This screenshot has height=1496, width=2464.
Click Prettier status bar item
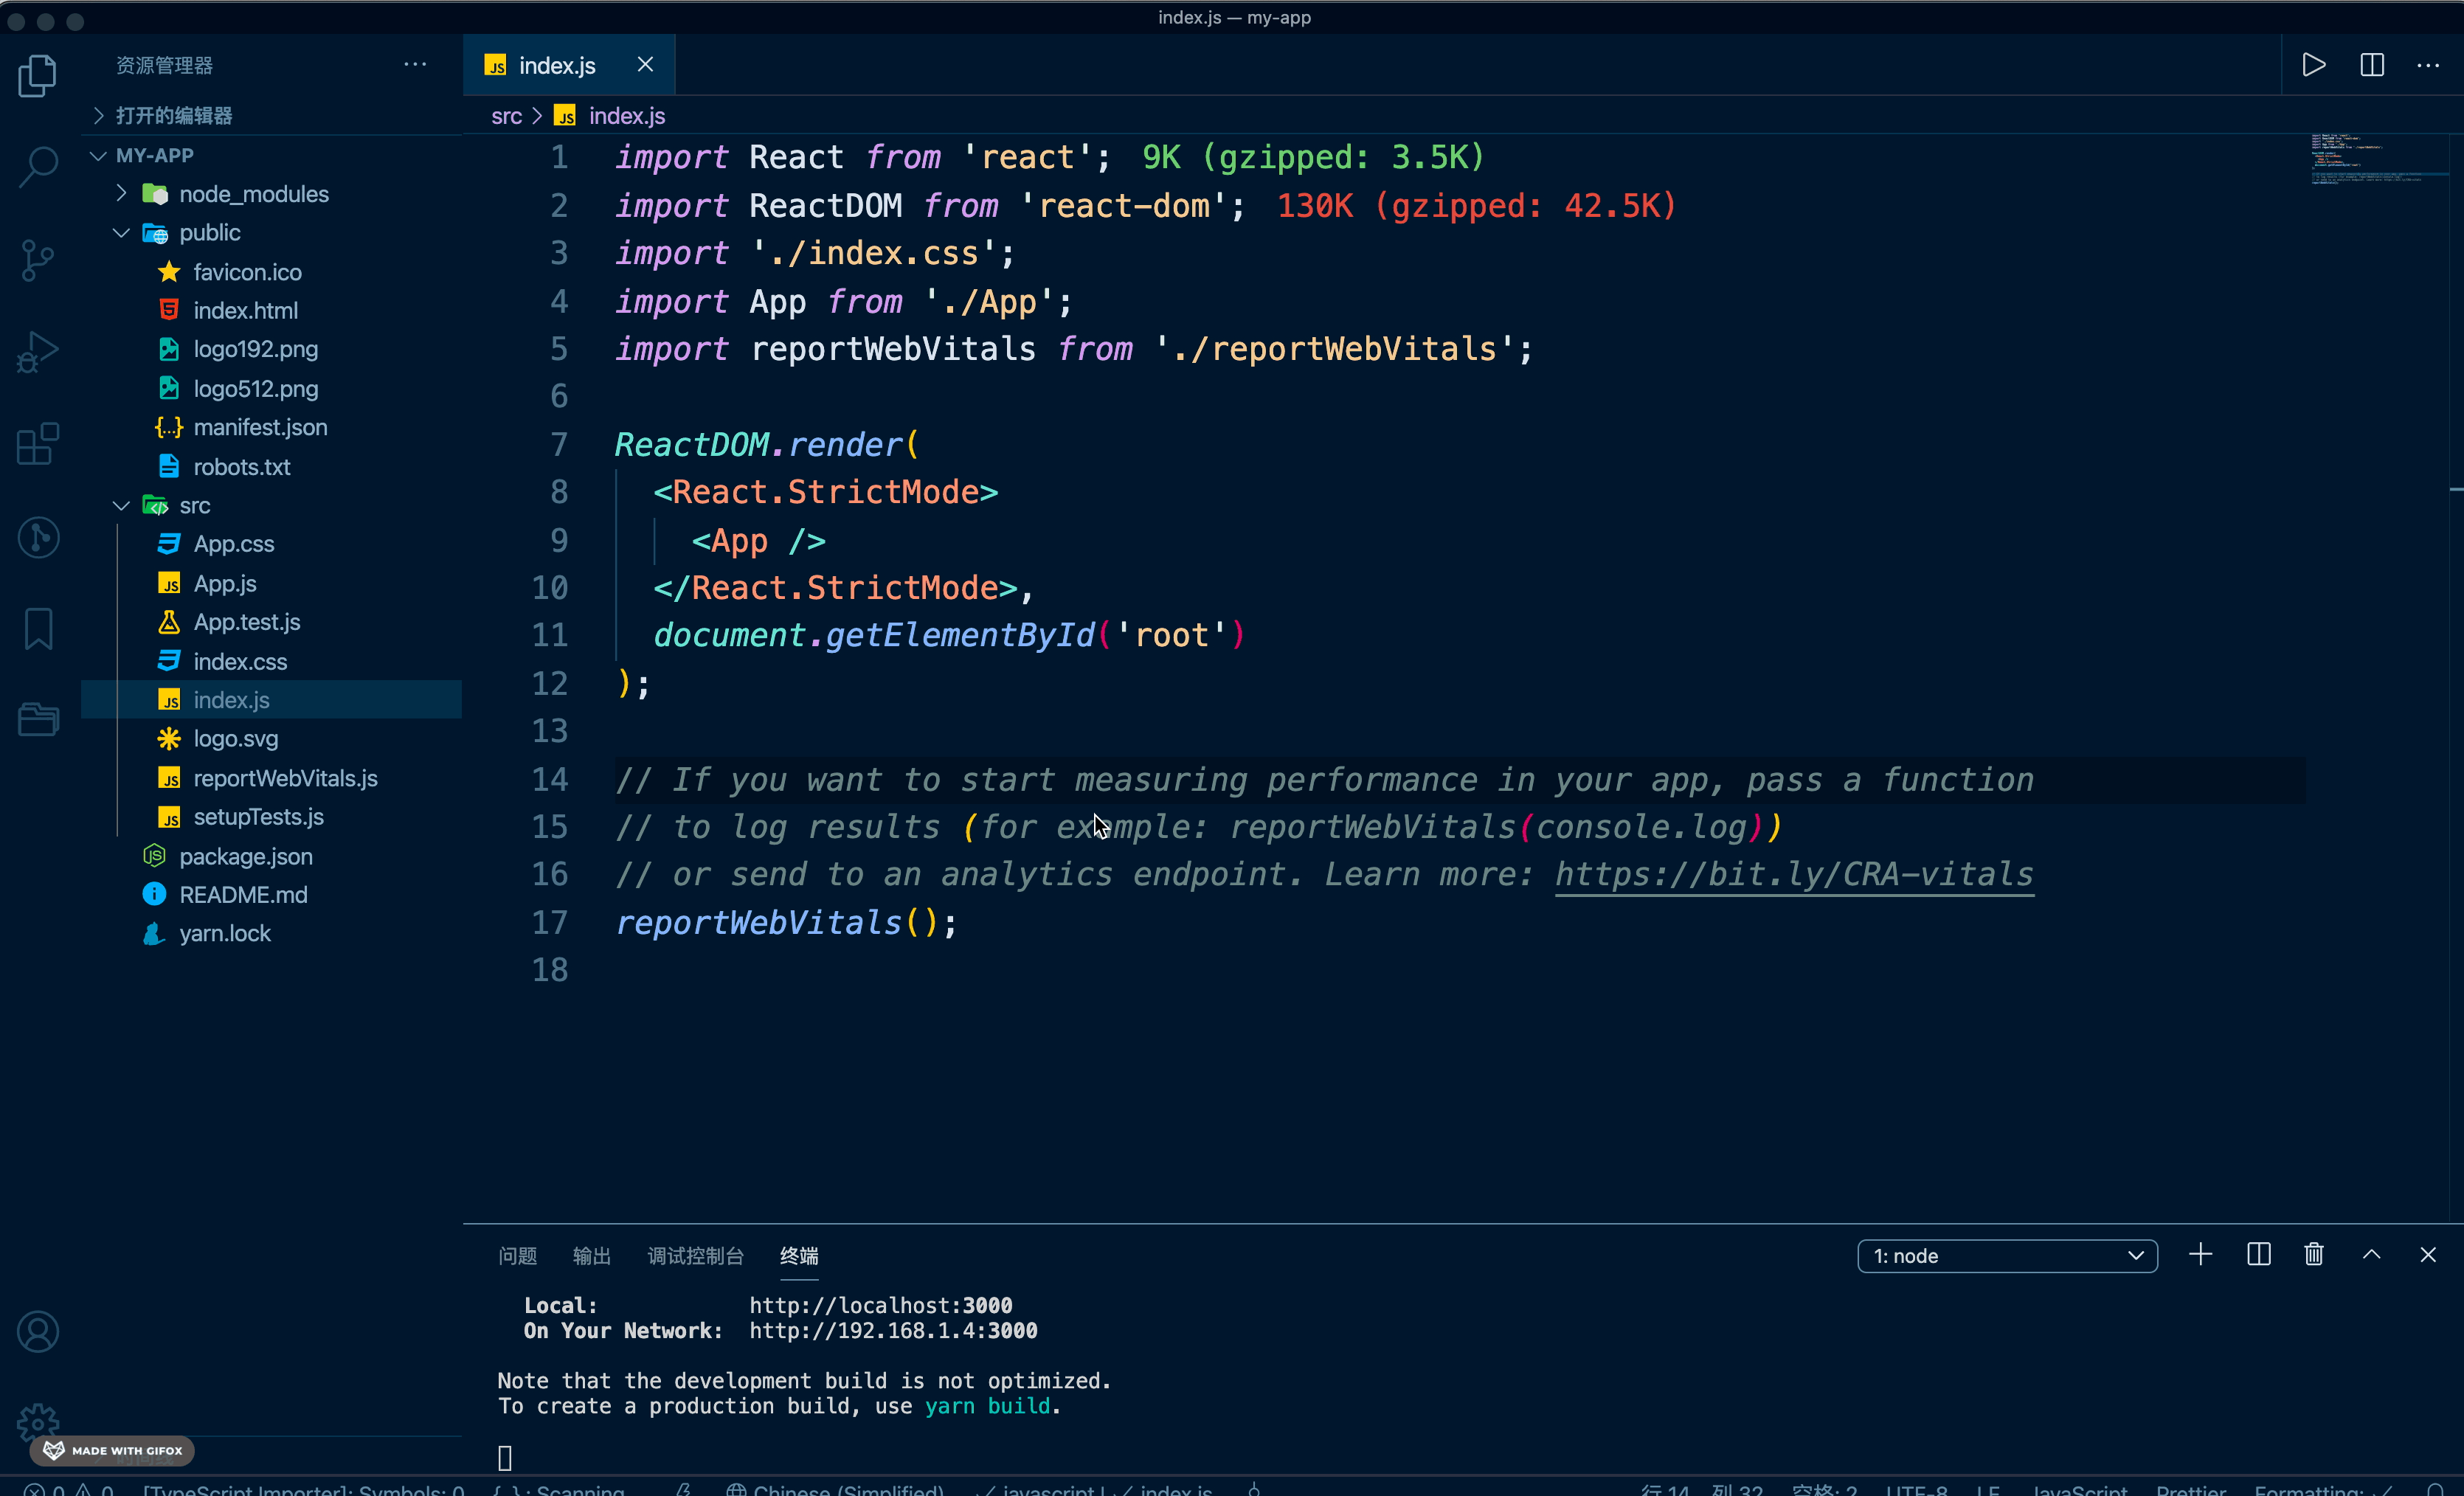pos(2191,1490)
